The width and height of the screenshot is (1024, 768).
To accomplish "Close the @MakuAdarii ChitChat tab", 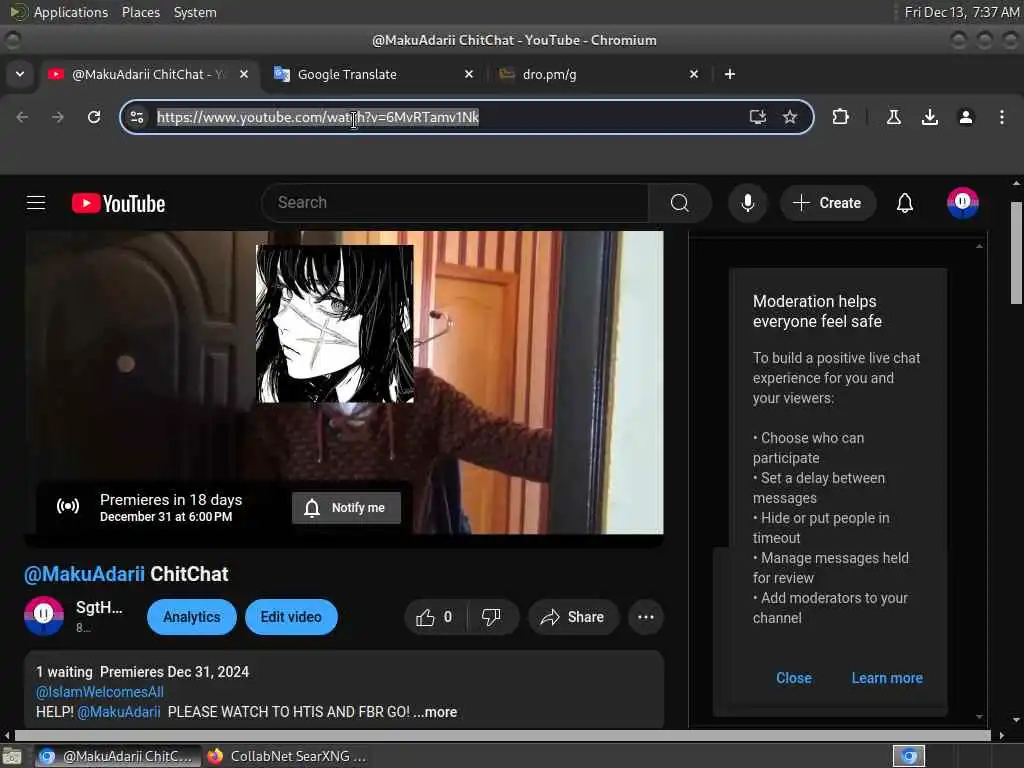I will coord(244,74).
